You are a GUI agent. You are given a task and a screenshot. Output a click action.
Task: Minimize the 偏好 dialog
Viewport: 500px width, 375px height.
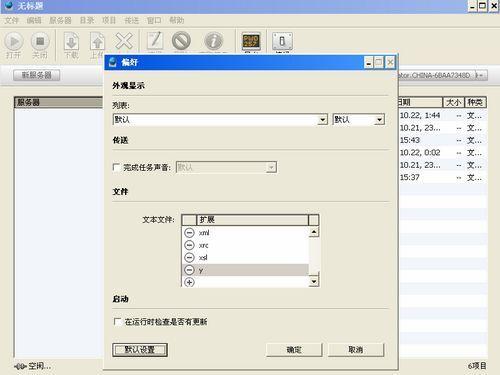coord(368,62)
